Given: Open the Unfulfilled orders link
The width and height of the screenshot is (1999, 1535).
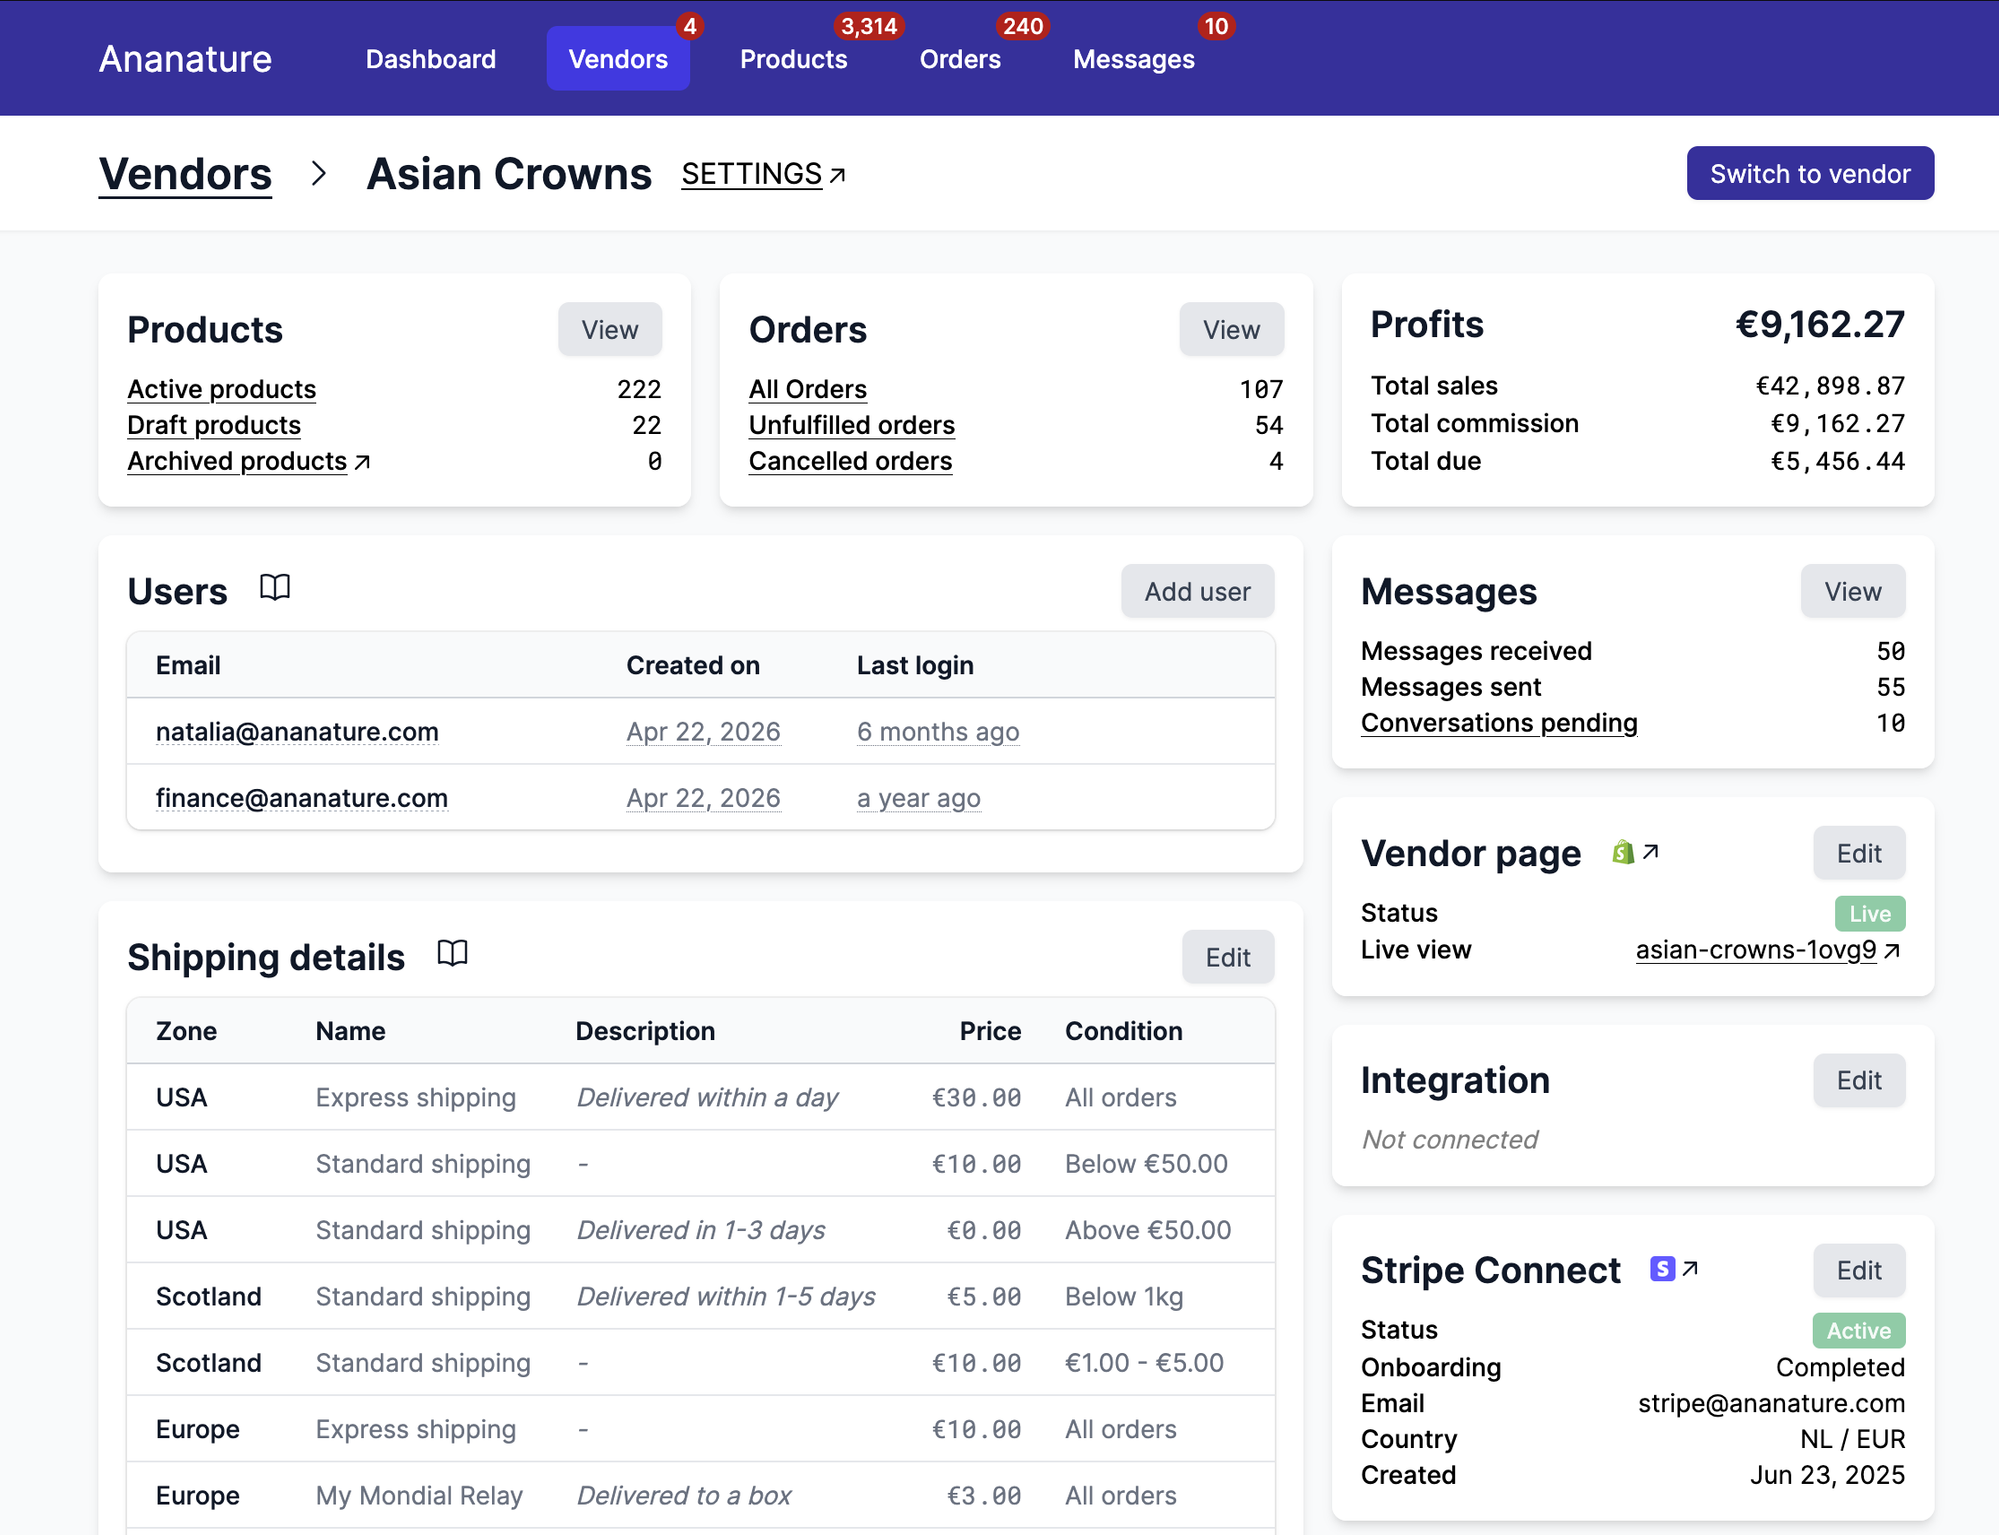Looking at the screenshot, I should click(851, 425).
